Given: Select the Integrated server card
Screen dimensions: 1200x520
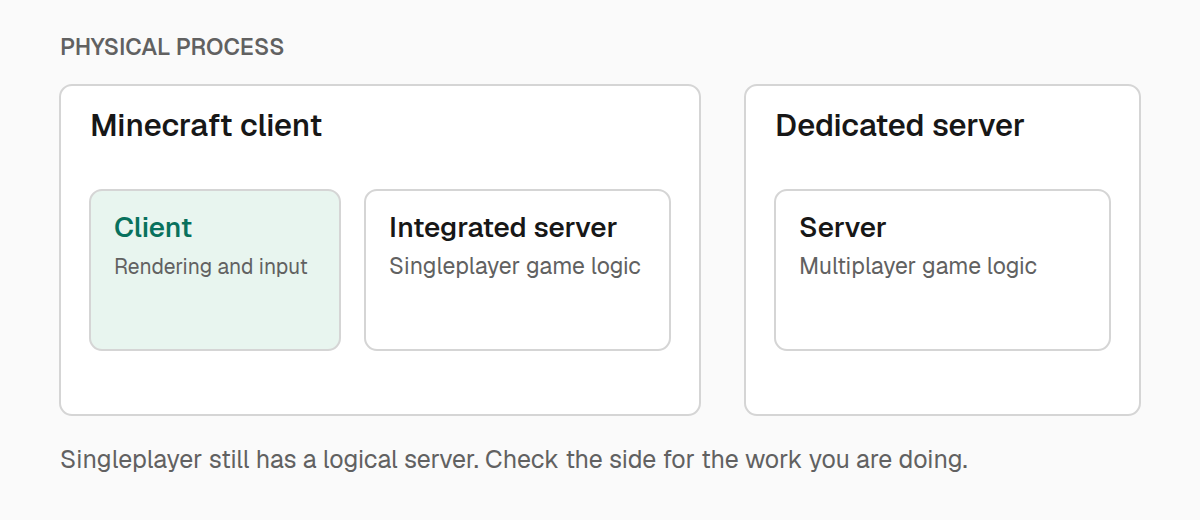Looking at the screenshot, I should [517, 270].
